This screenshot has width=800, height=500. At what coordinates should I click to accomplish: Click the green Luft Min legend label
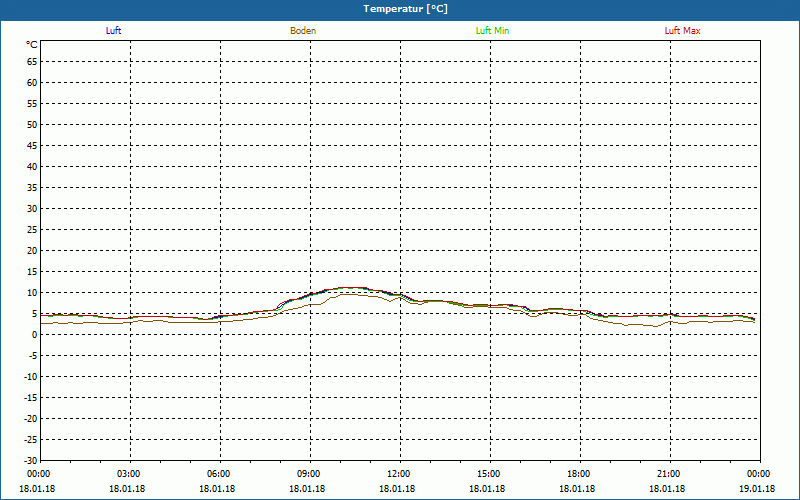(492, 31)
